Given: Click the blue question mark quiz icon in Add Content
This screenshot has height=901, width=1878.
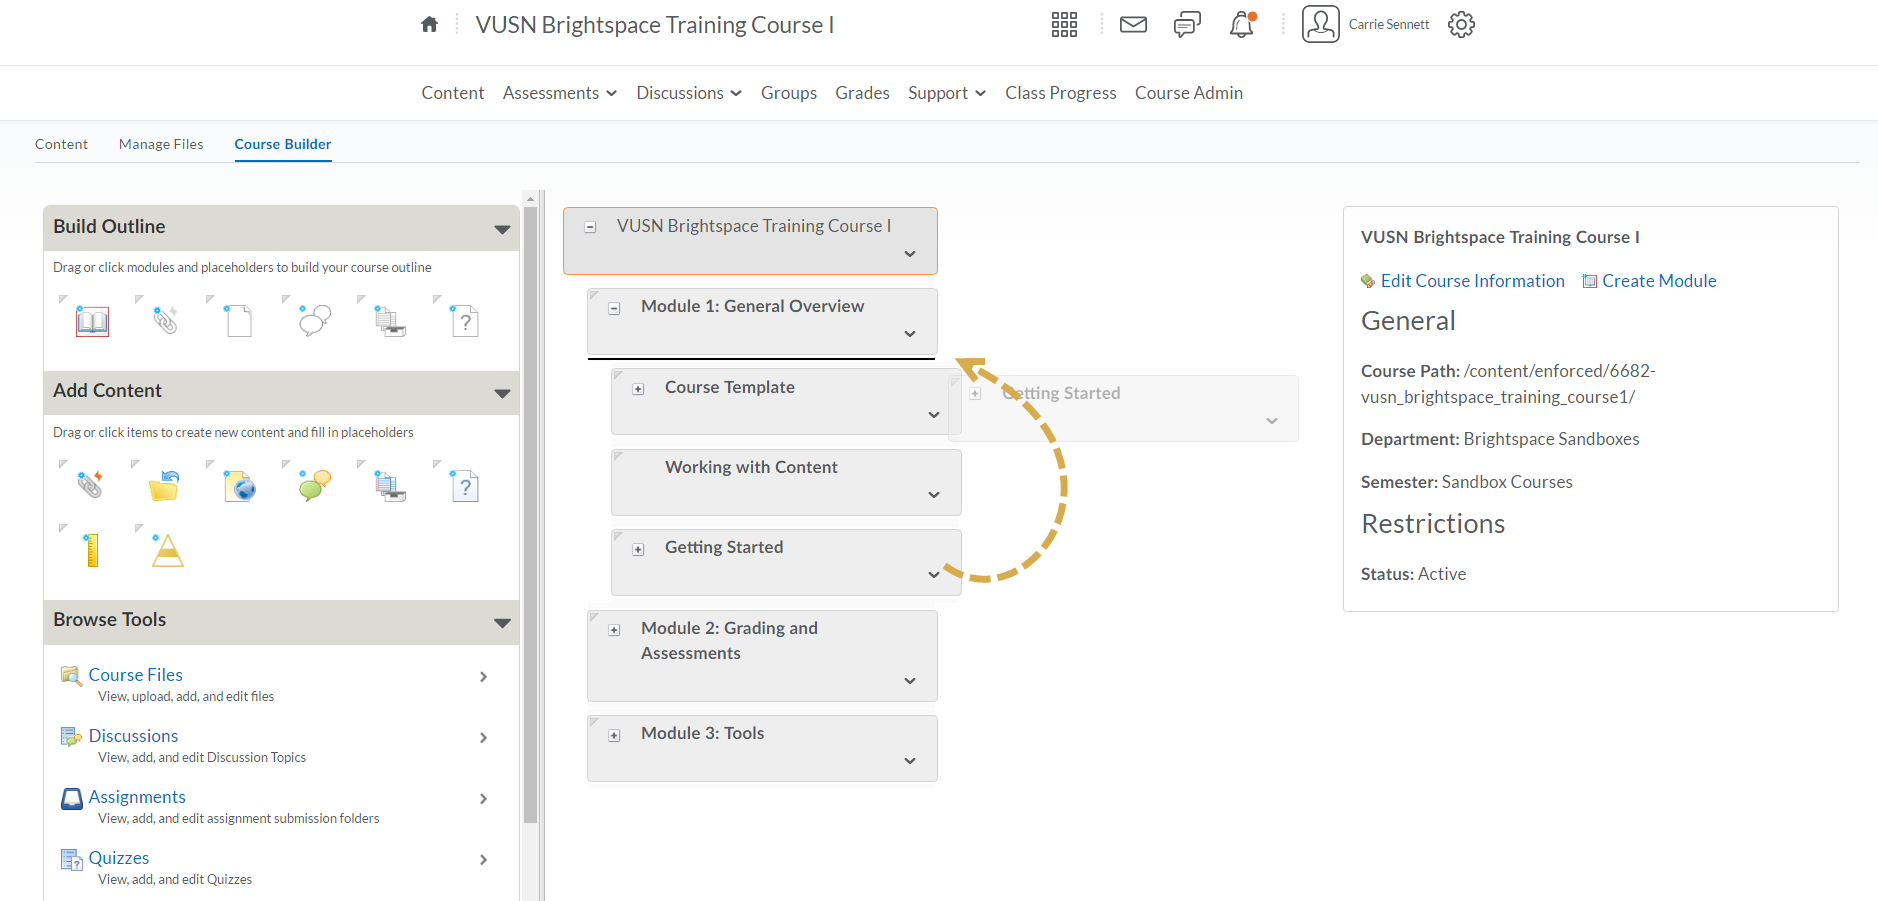Looking at the screenshot, I should pos(465,486).
